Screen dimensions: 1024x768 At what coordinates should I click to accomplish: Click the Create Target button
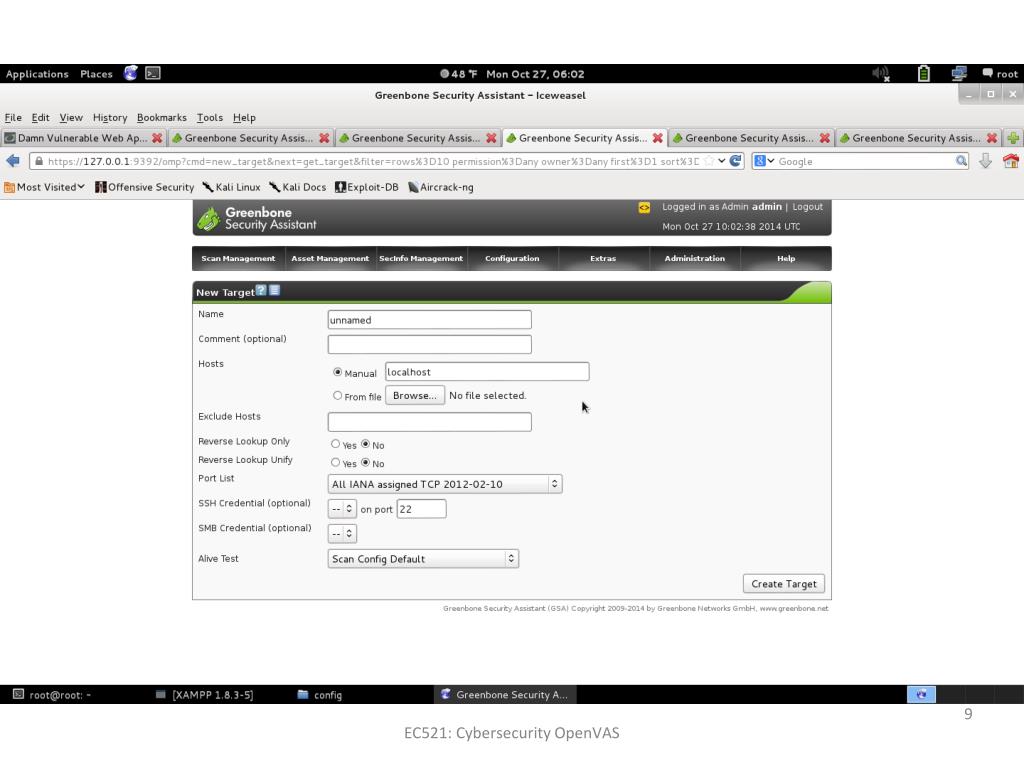[x=784, y=584]
